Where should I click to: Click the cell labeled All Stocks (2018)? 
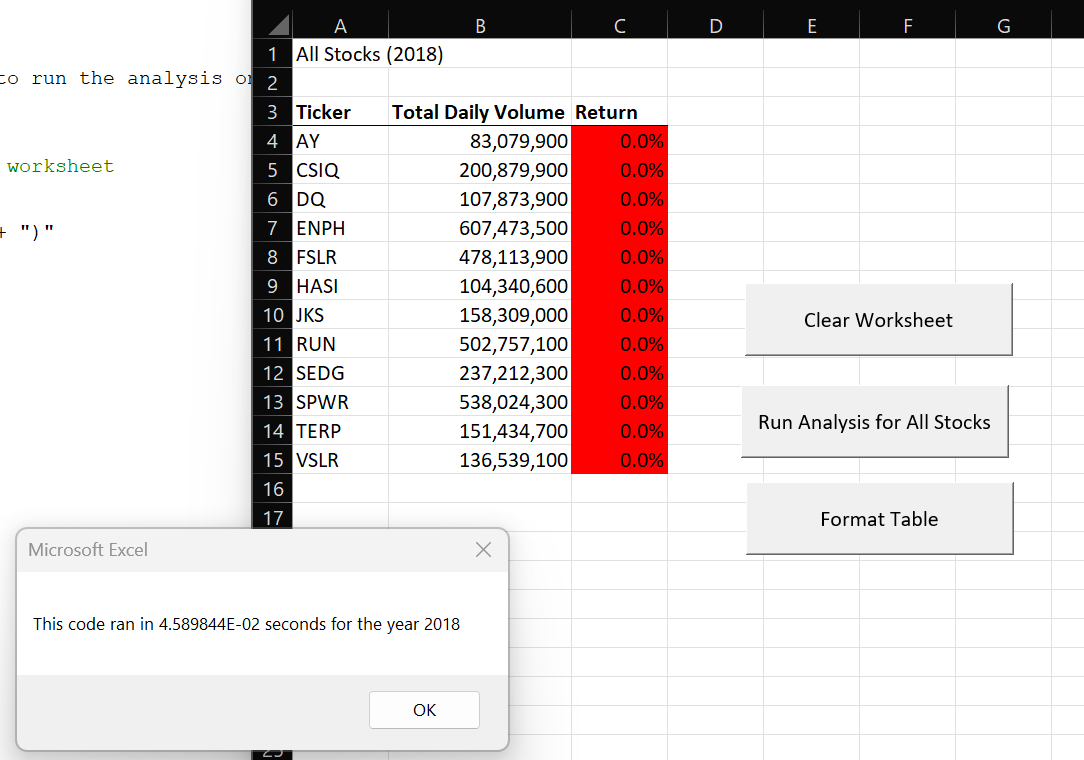click(x=340, y=54)
